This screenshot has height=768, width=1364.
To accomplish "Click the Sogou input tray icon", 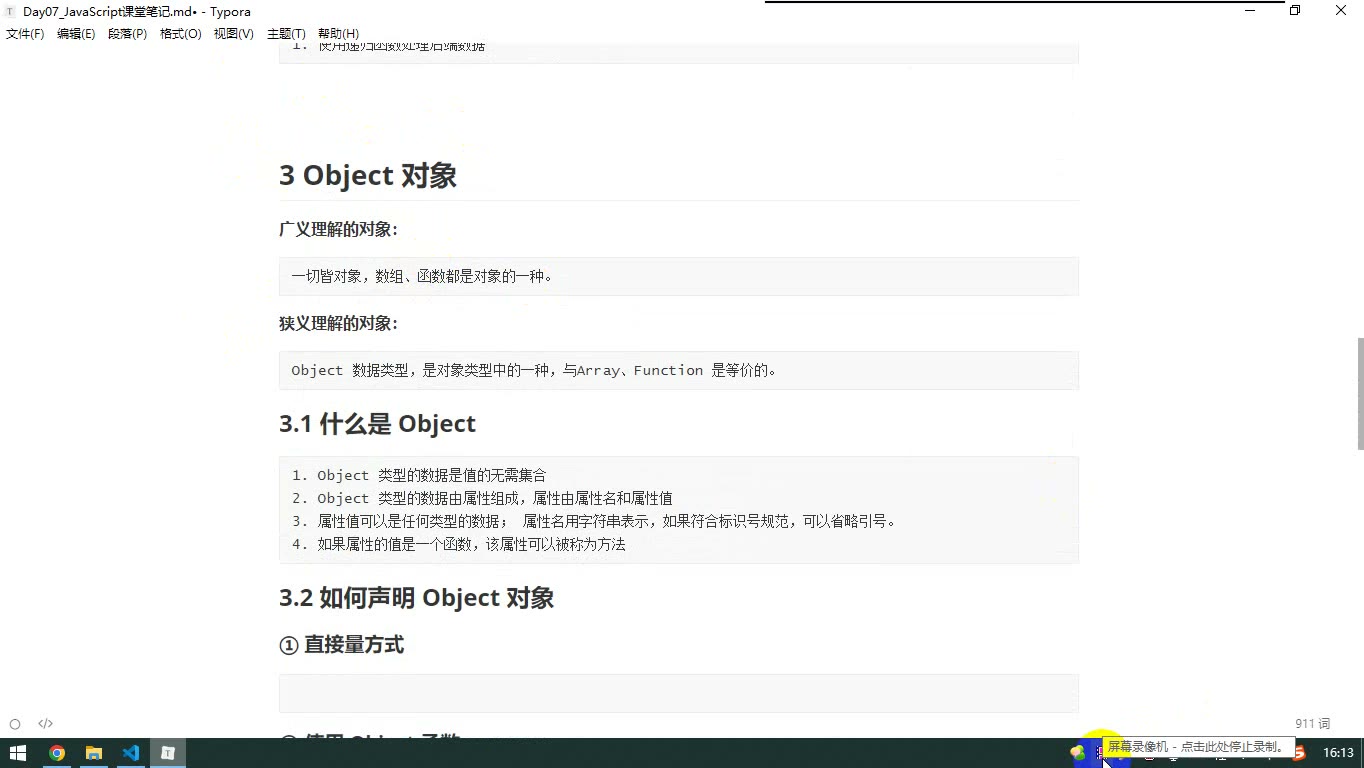I will 1299,753.
